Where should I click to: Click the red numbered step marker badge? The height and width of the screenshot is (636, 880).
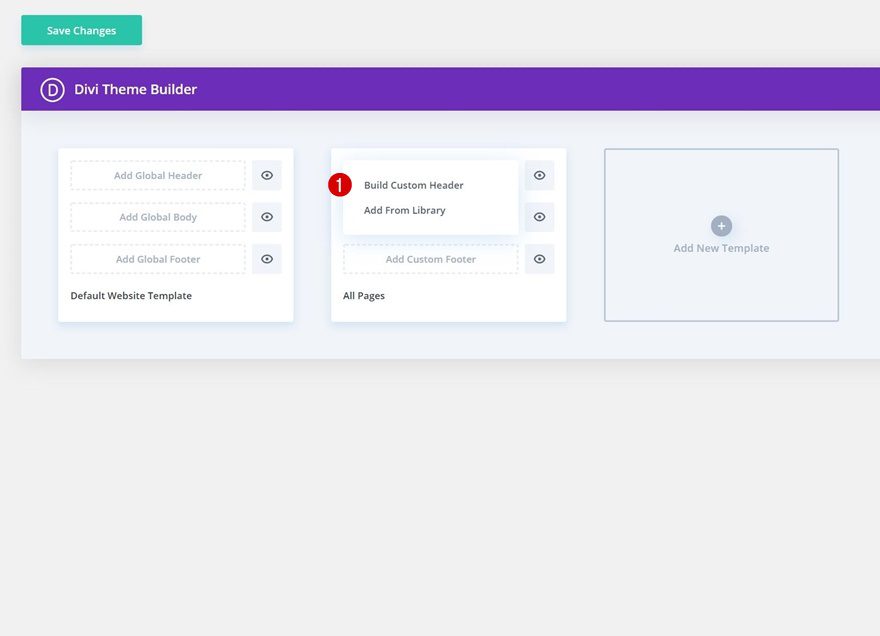(x=341, y=184)
